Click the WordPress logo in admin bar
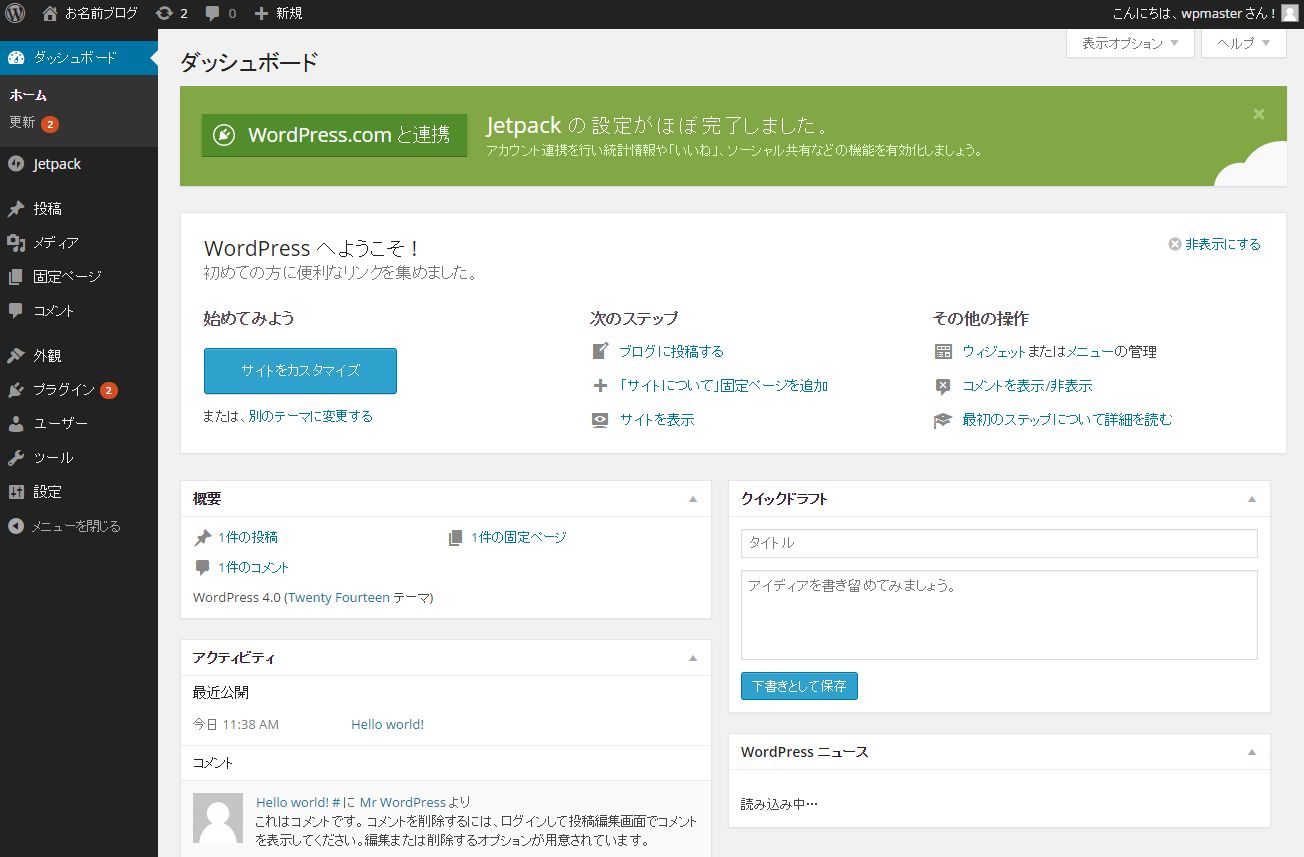This screenshot has height=857, width=1304. pyautogui.click(x=14, y=14)
